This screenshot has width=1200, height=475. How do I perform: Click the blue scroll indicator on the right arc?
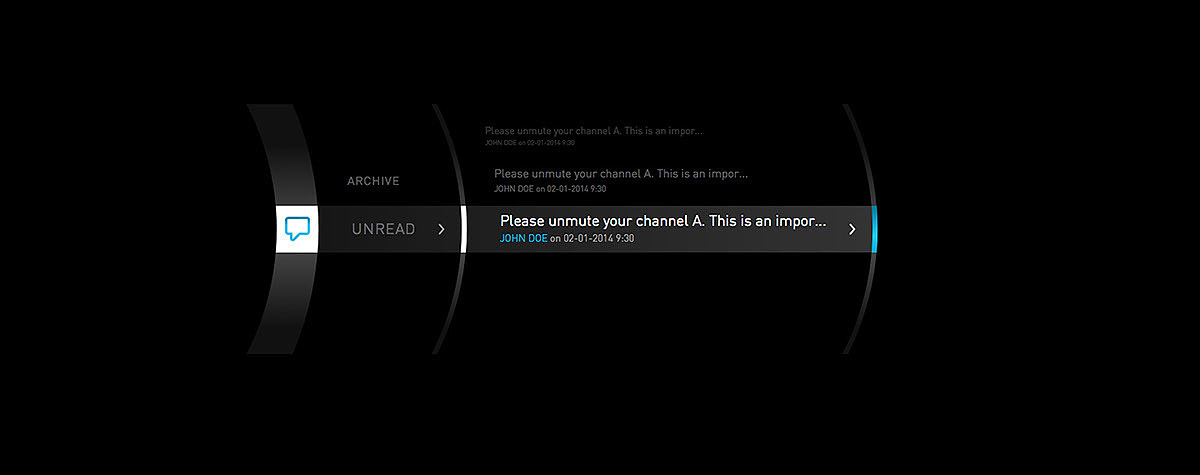point(874,229)
